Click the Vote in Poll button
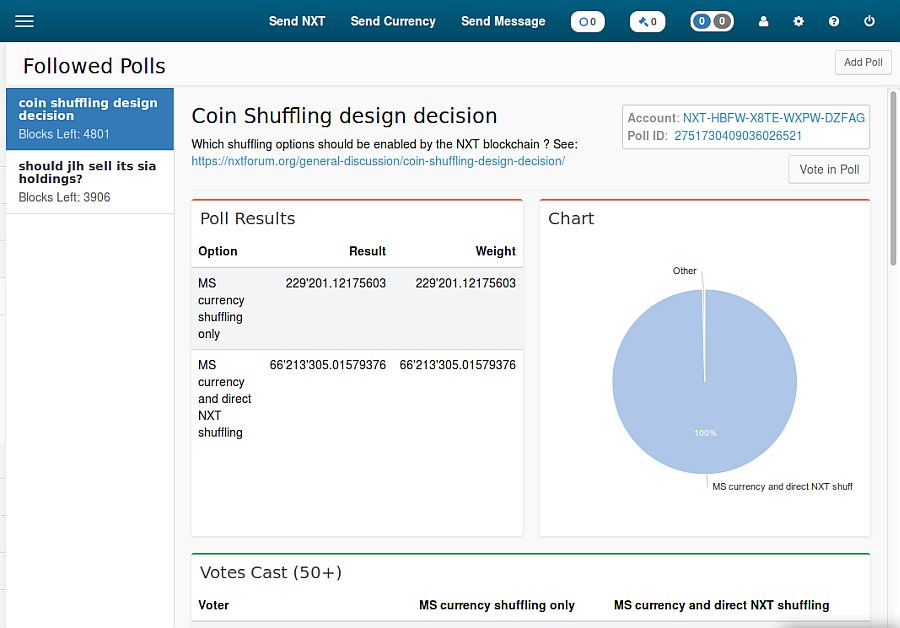The width and height of the screenshot is (900, 628). coord(829,169)
